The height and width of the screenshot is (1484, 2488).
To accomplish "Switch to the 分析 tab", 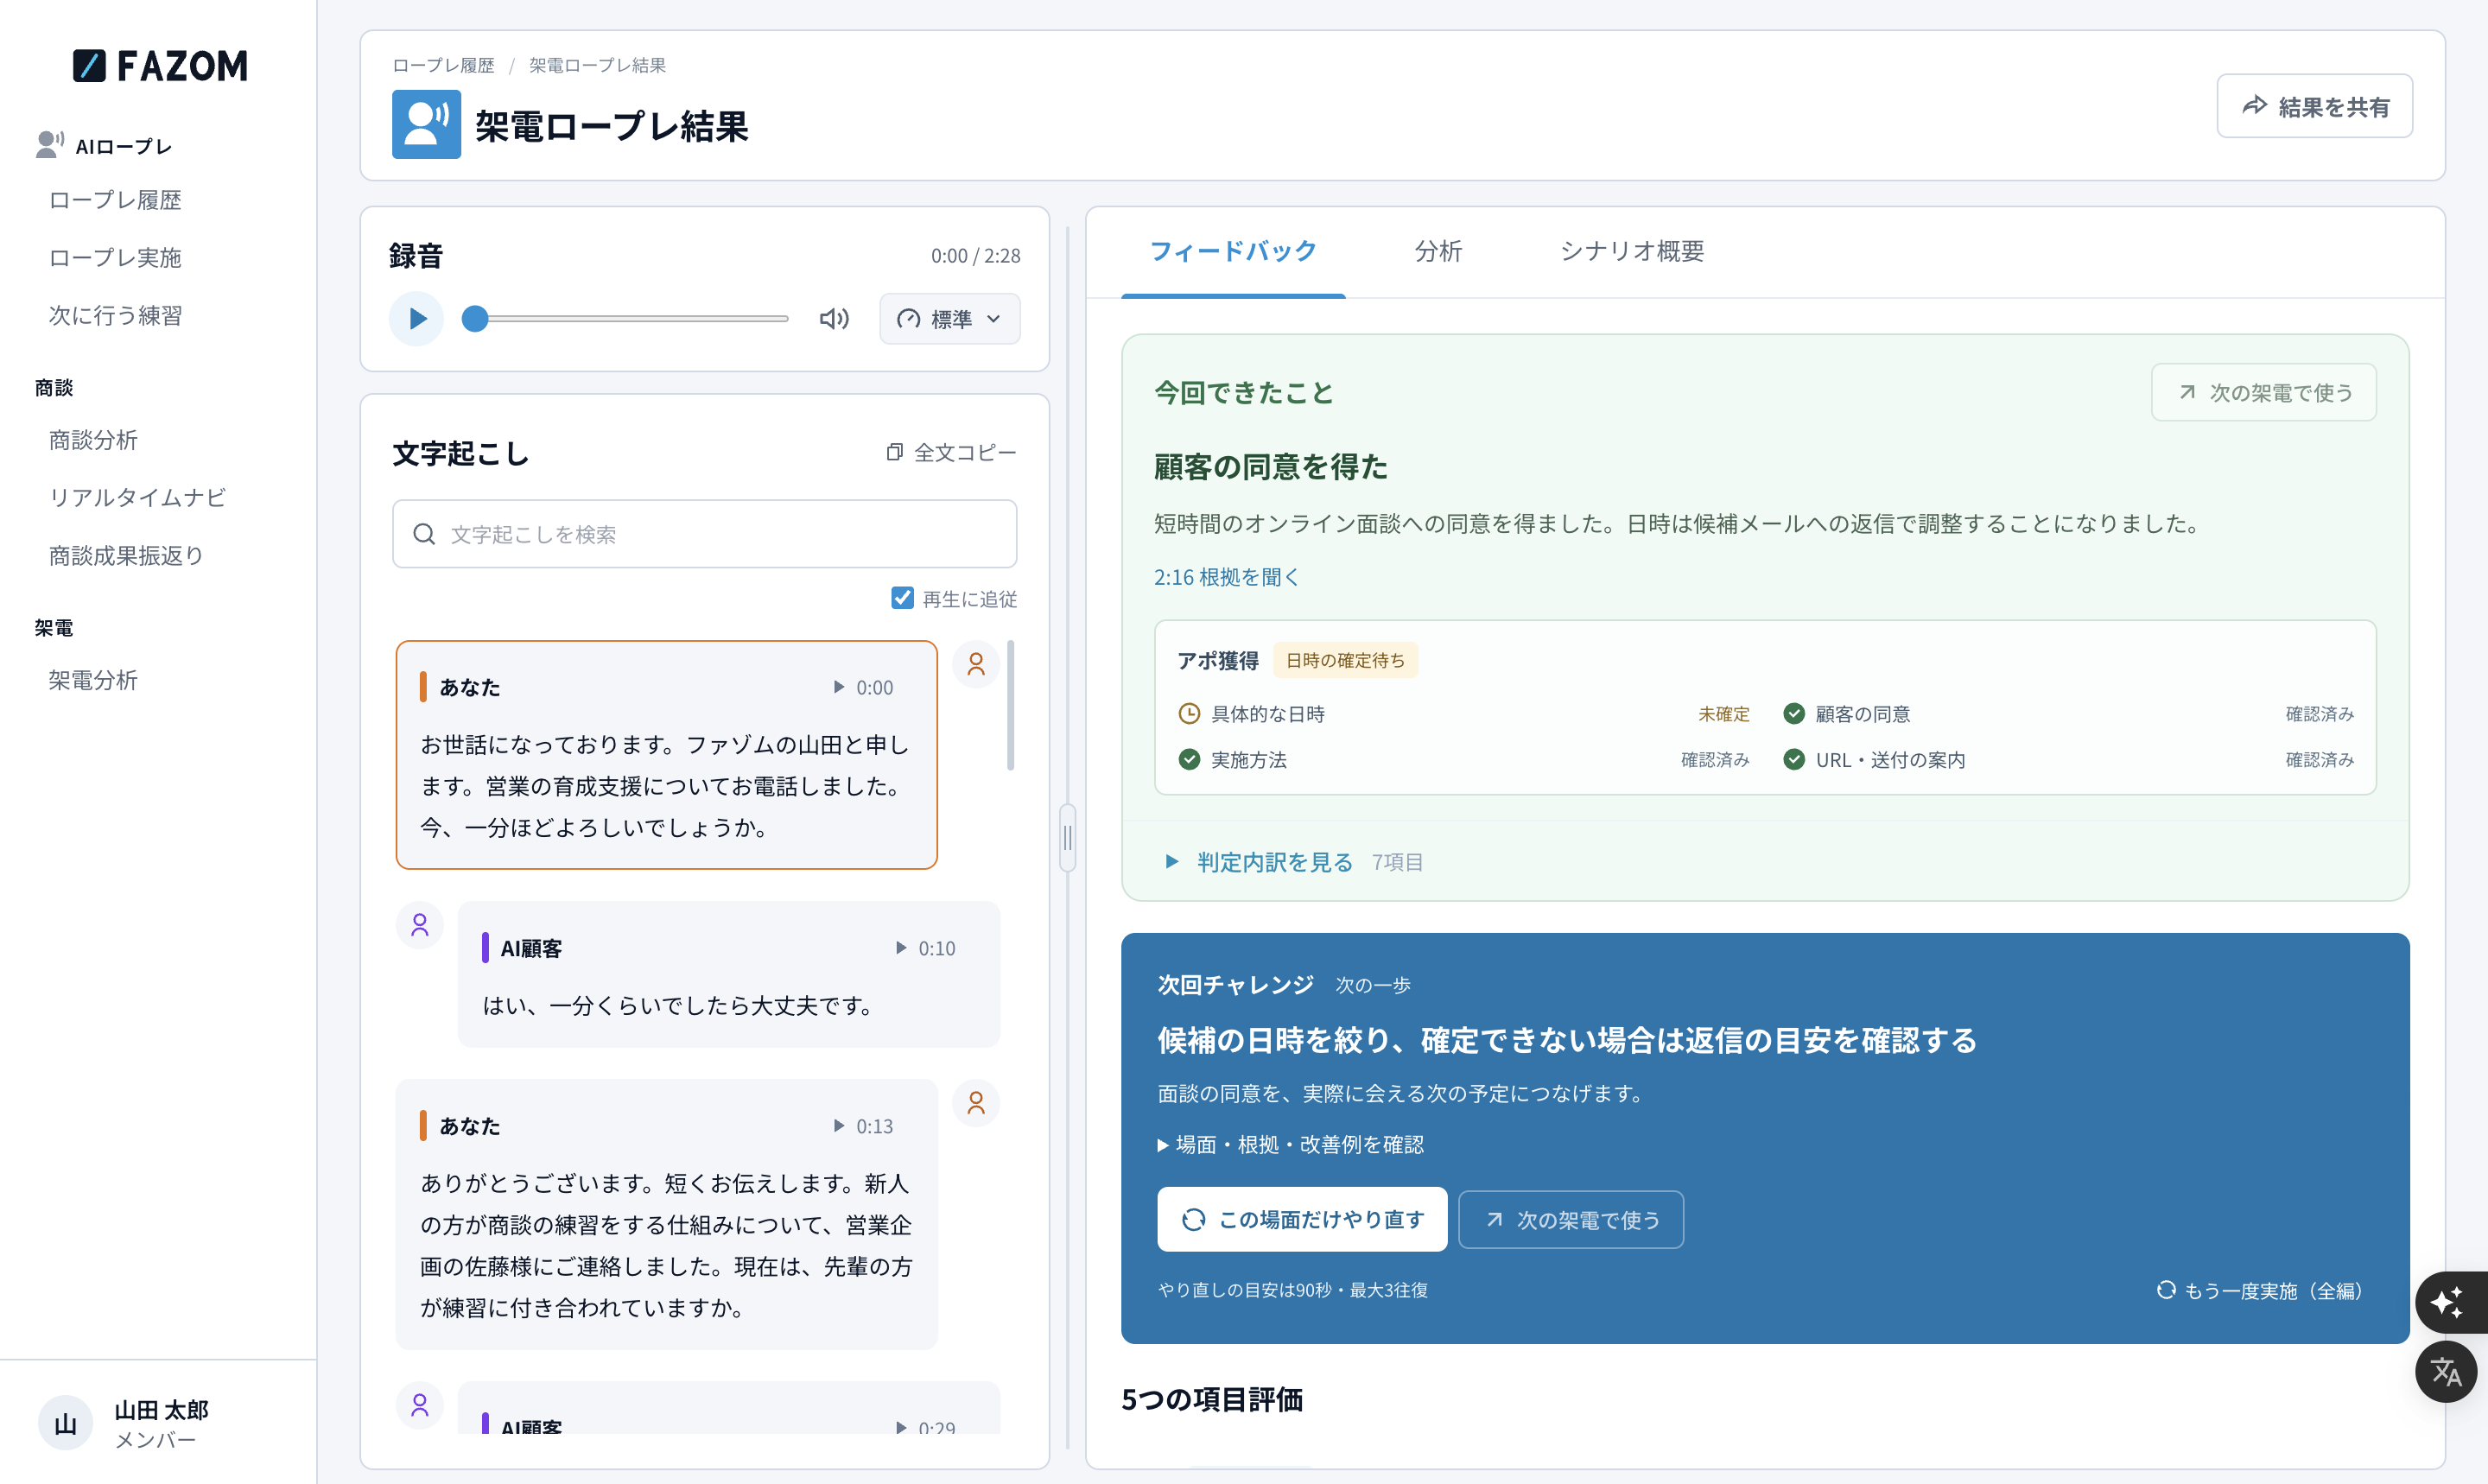I will click(x=1438, y=251).
